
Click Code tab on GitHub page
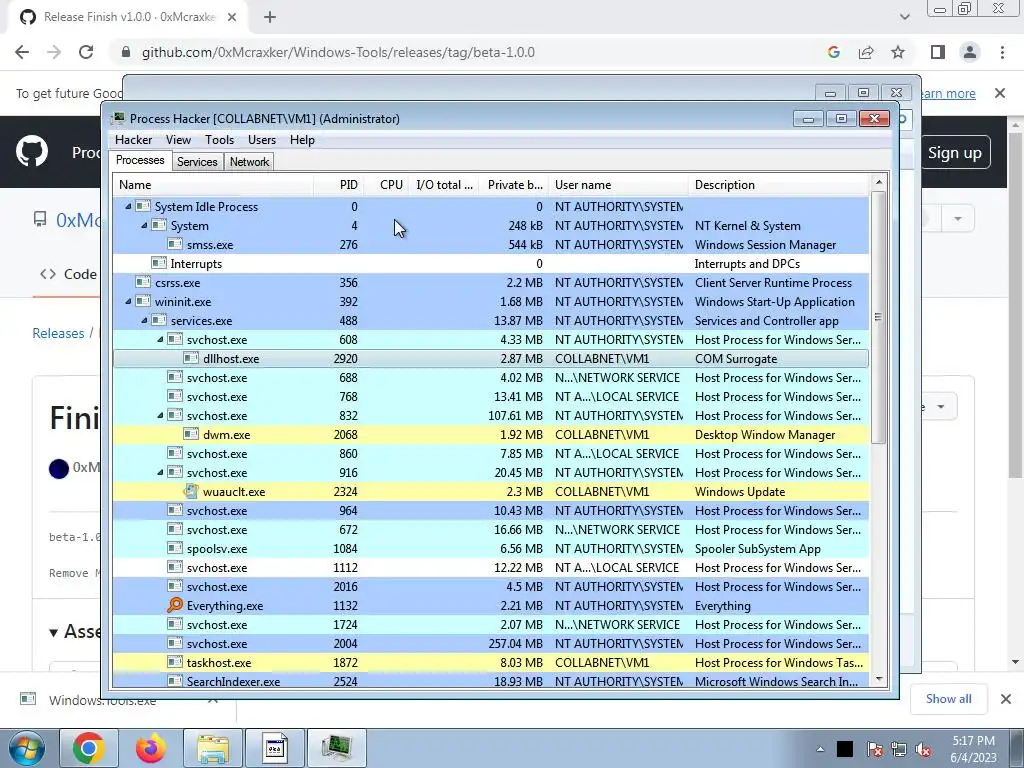point(69,274)
